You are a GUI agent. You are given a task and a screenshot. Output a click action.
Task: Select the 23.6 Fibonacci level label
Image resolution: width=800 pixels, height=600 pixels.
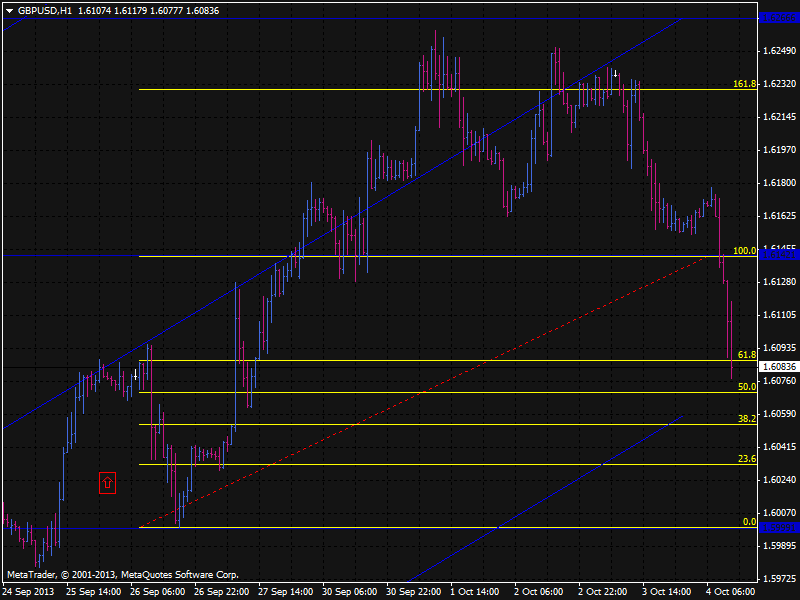[x=745, y=459]
